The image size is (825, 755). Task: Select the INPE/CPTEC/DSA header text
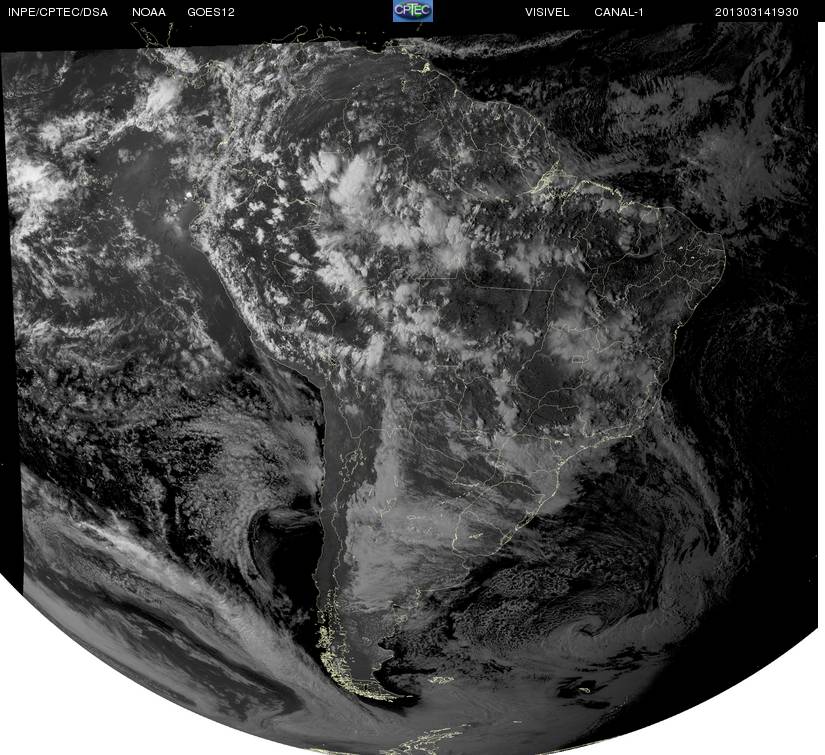click(x=58, y=12)
